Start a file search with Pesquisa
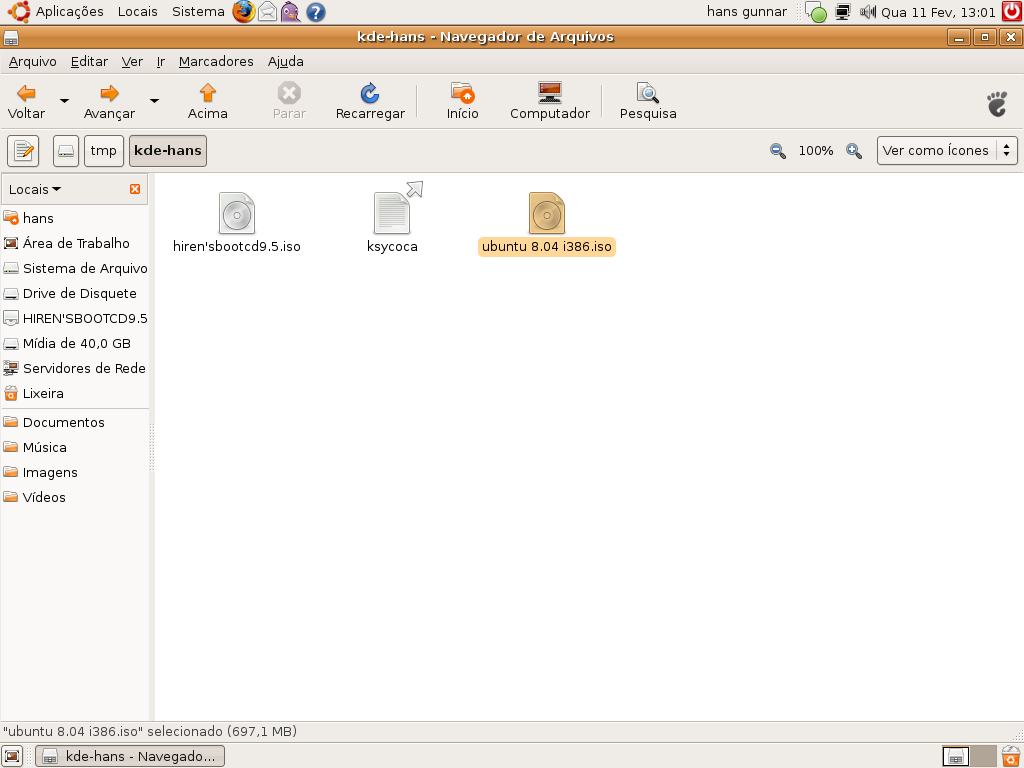 [x=648, y=101]
